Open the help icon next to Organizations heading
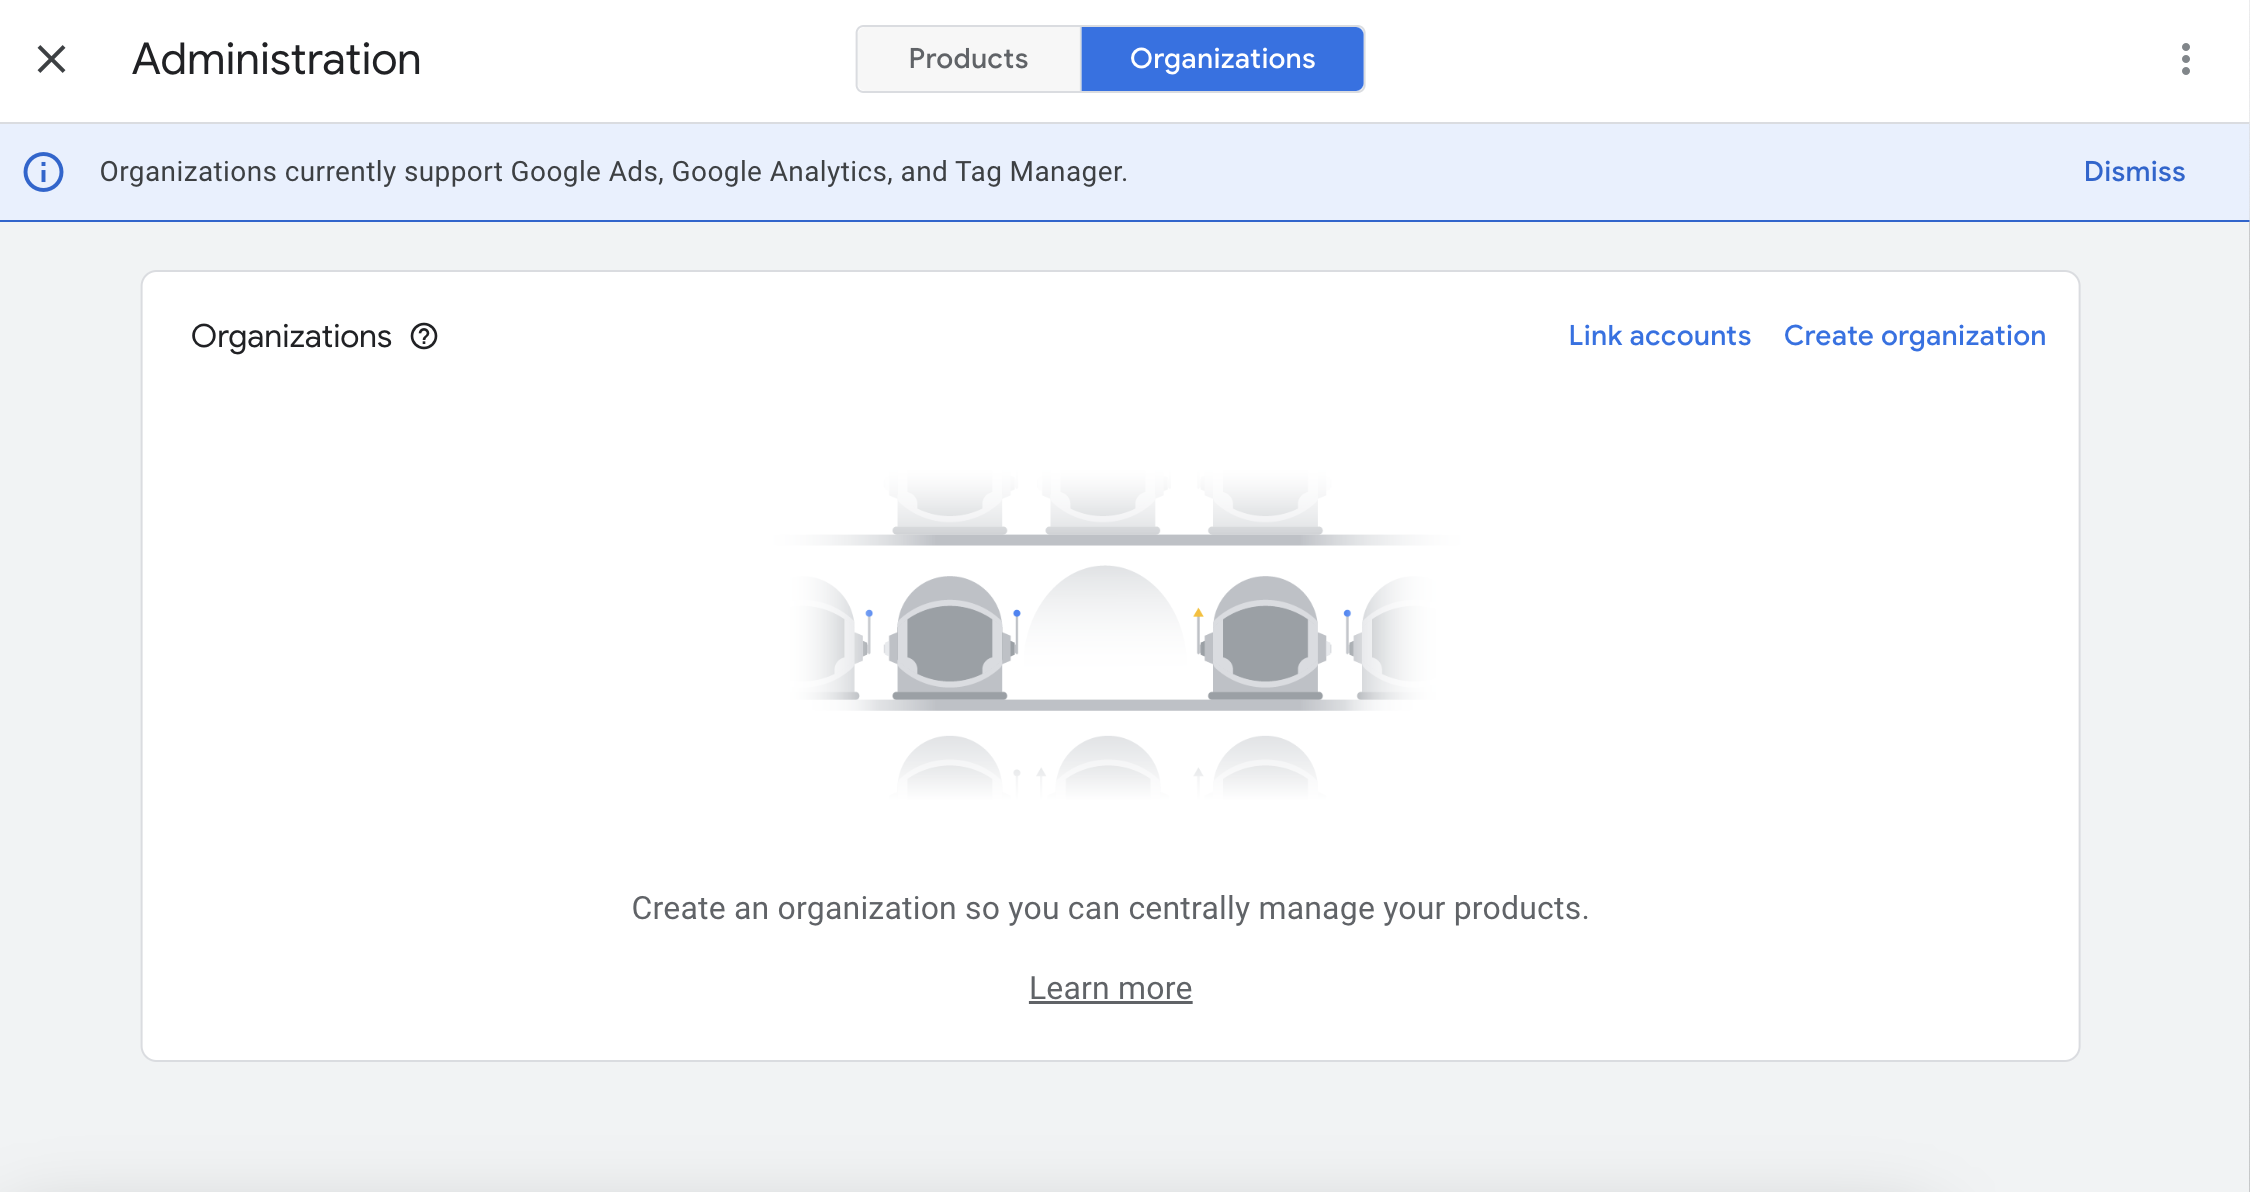This screenshot has height=1192, width=2250. tap(424, 336)
